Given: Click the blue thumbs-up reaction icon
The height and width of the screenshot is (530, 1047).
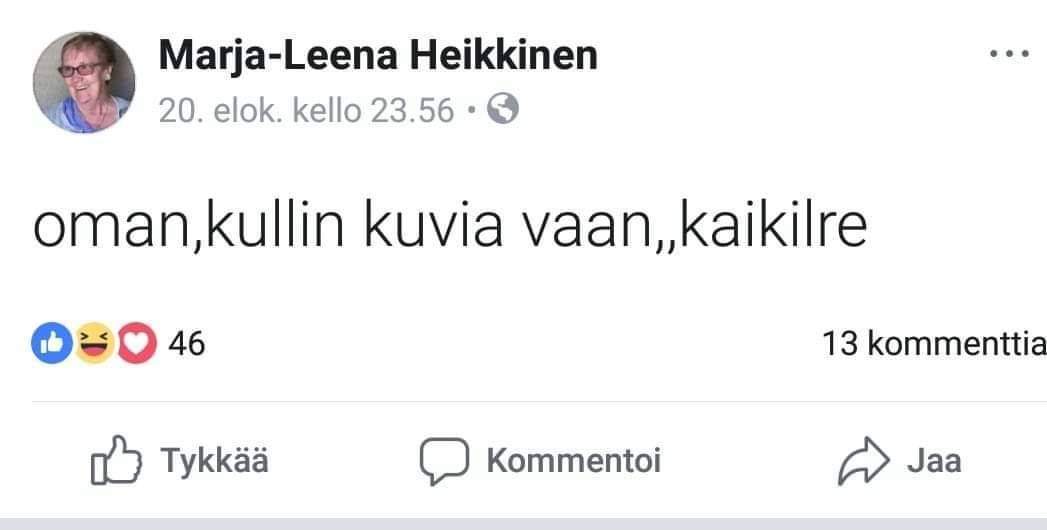Looking at the screenshot, I should (52, 344).
